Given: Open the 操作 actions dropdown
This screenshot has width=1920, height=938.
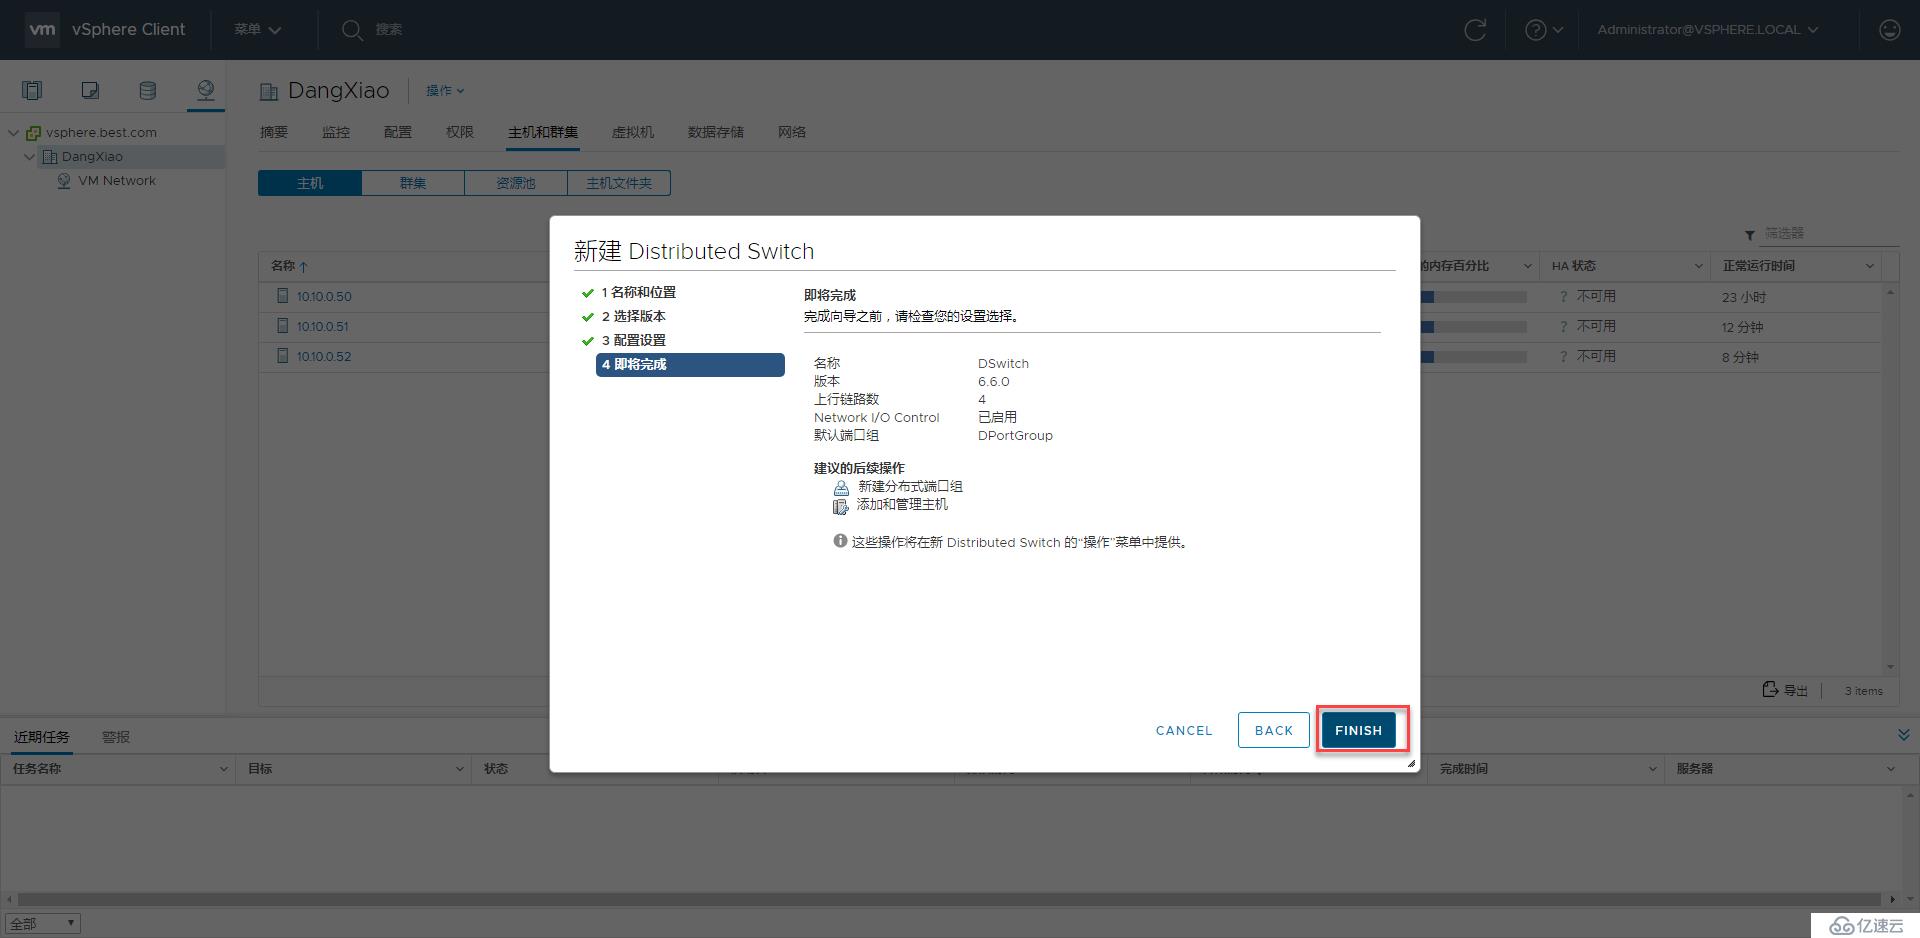Looking at the screenshot, I should pos(445,91).
